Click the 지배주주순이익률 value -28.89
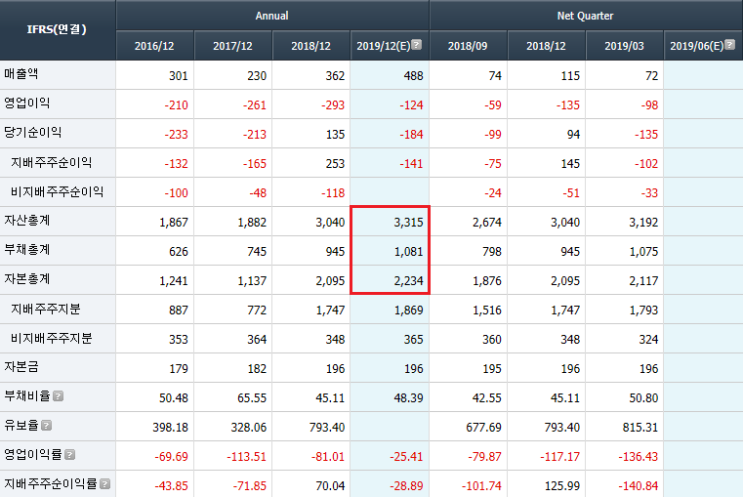This screenshot has height=497, width=743. [x=406, y=486]
